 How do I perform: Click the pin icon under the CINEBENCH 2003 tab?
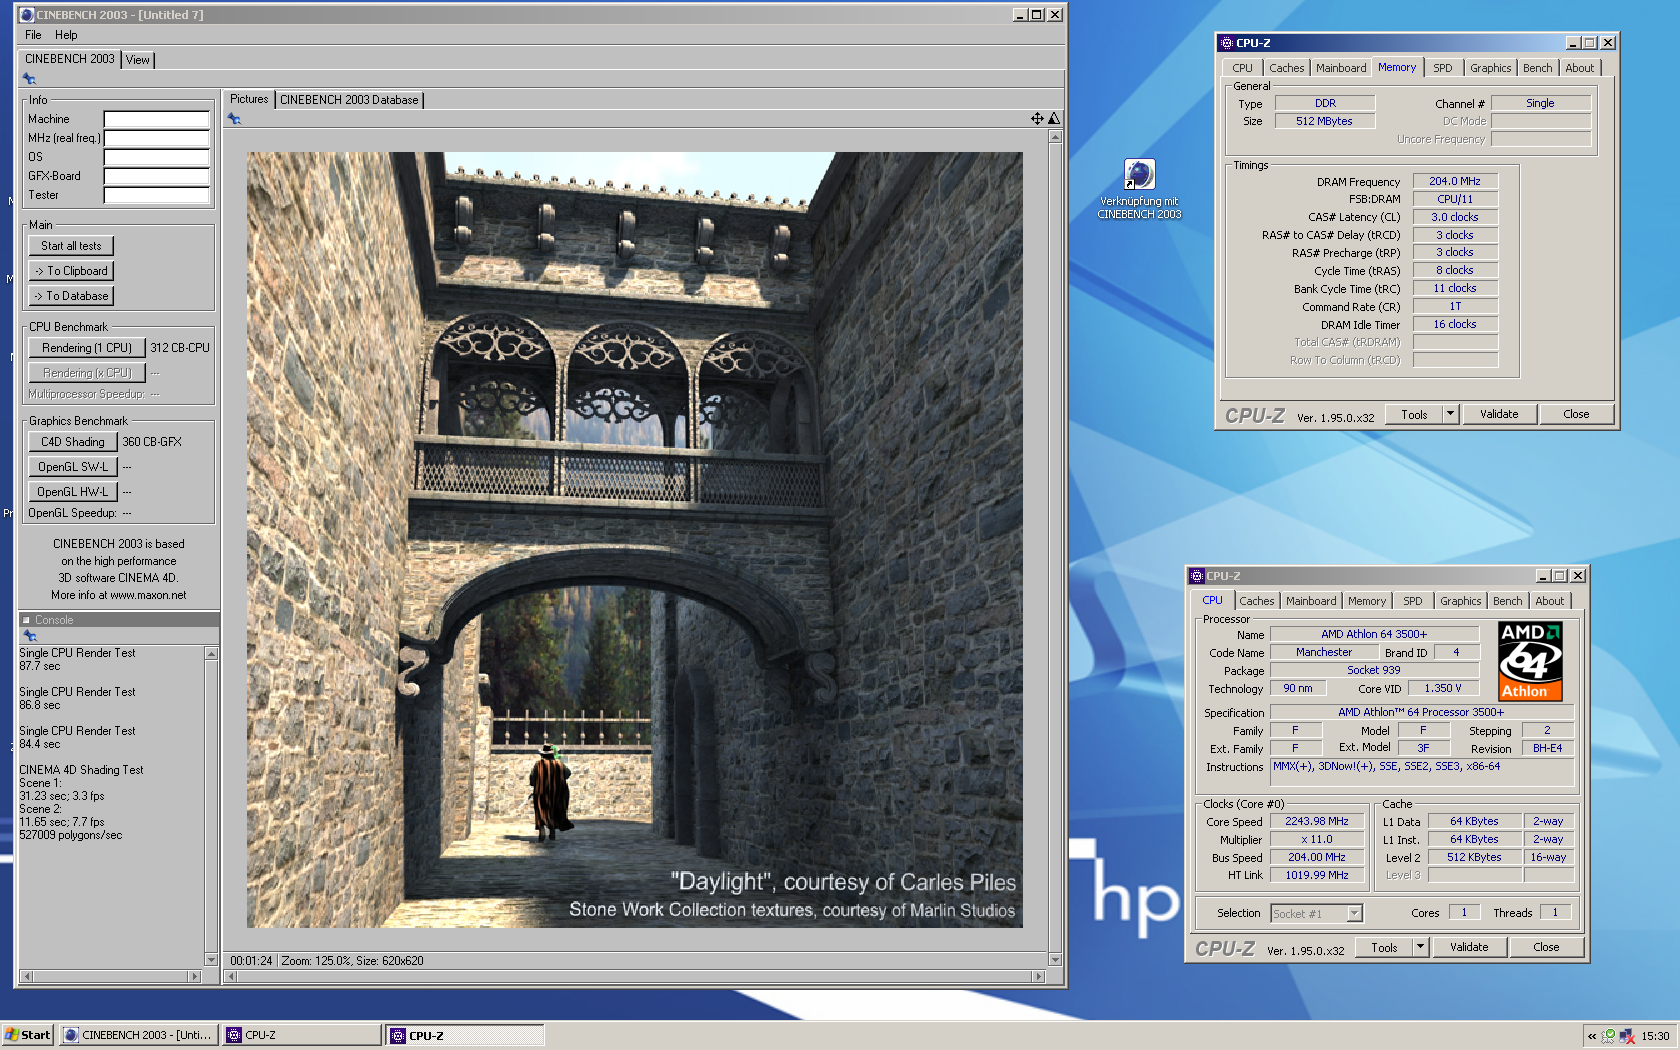(x=29, y=78)
